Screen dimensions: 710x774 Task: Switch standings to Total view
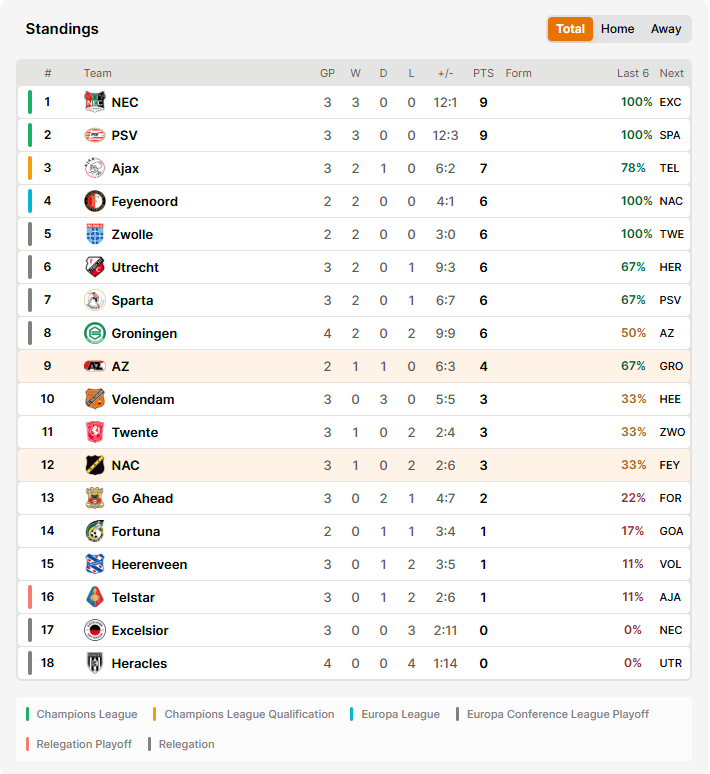pos(570,29)
